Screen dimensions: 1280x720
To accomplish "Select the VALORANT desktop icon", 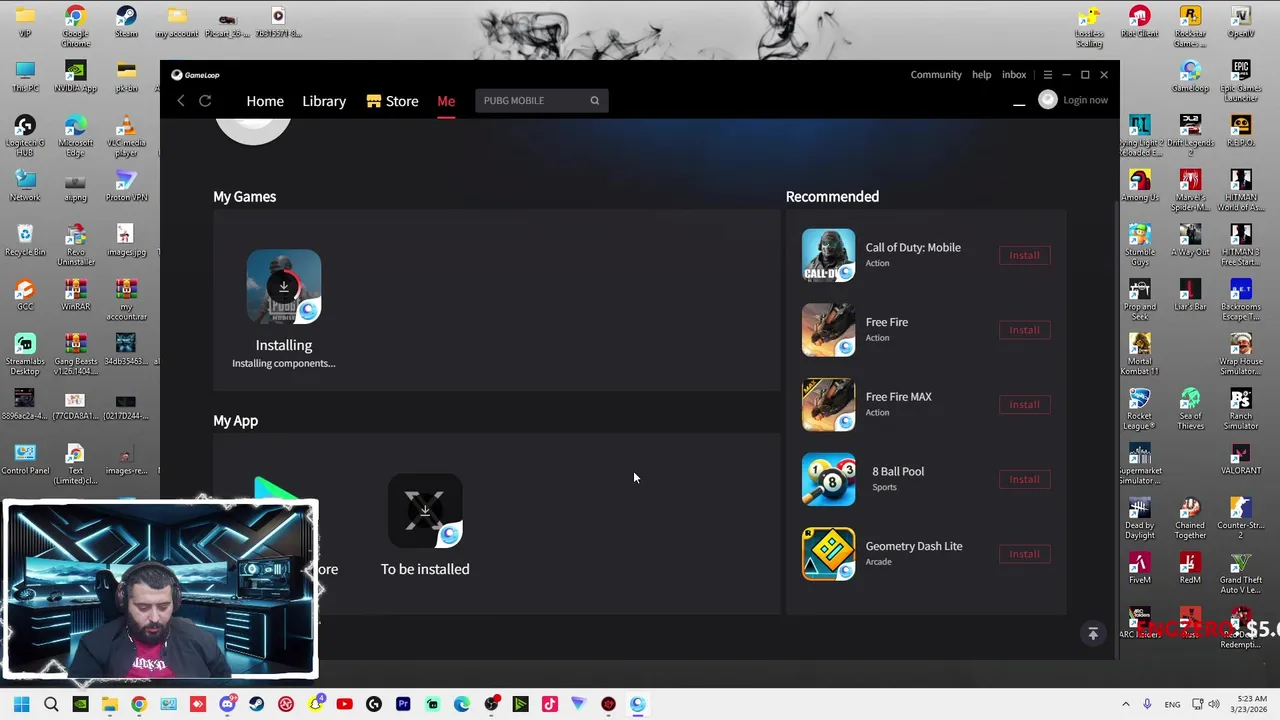I will [1241, 459].
